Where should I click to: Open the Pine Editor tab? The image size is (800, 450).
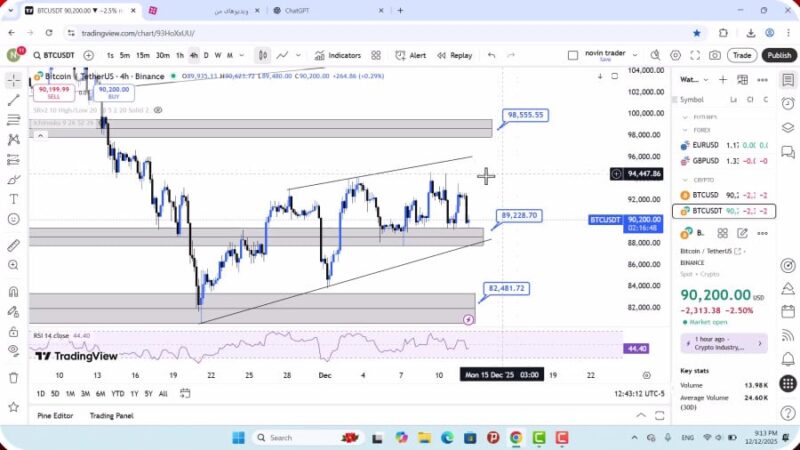pyautogui.click(x=55, y=415)
